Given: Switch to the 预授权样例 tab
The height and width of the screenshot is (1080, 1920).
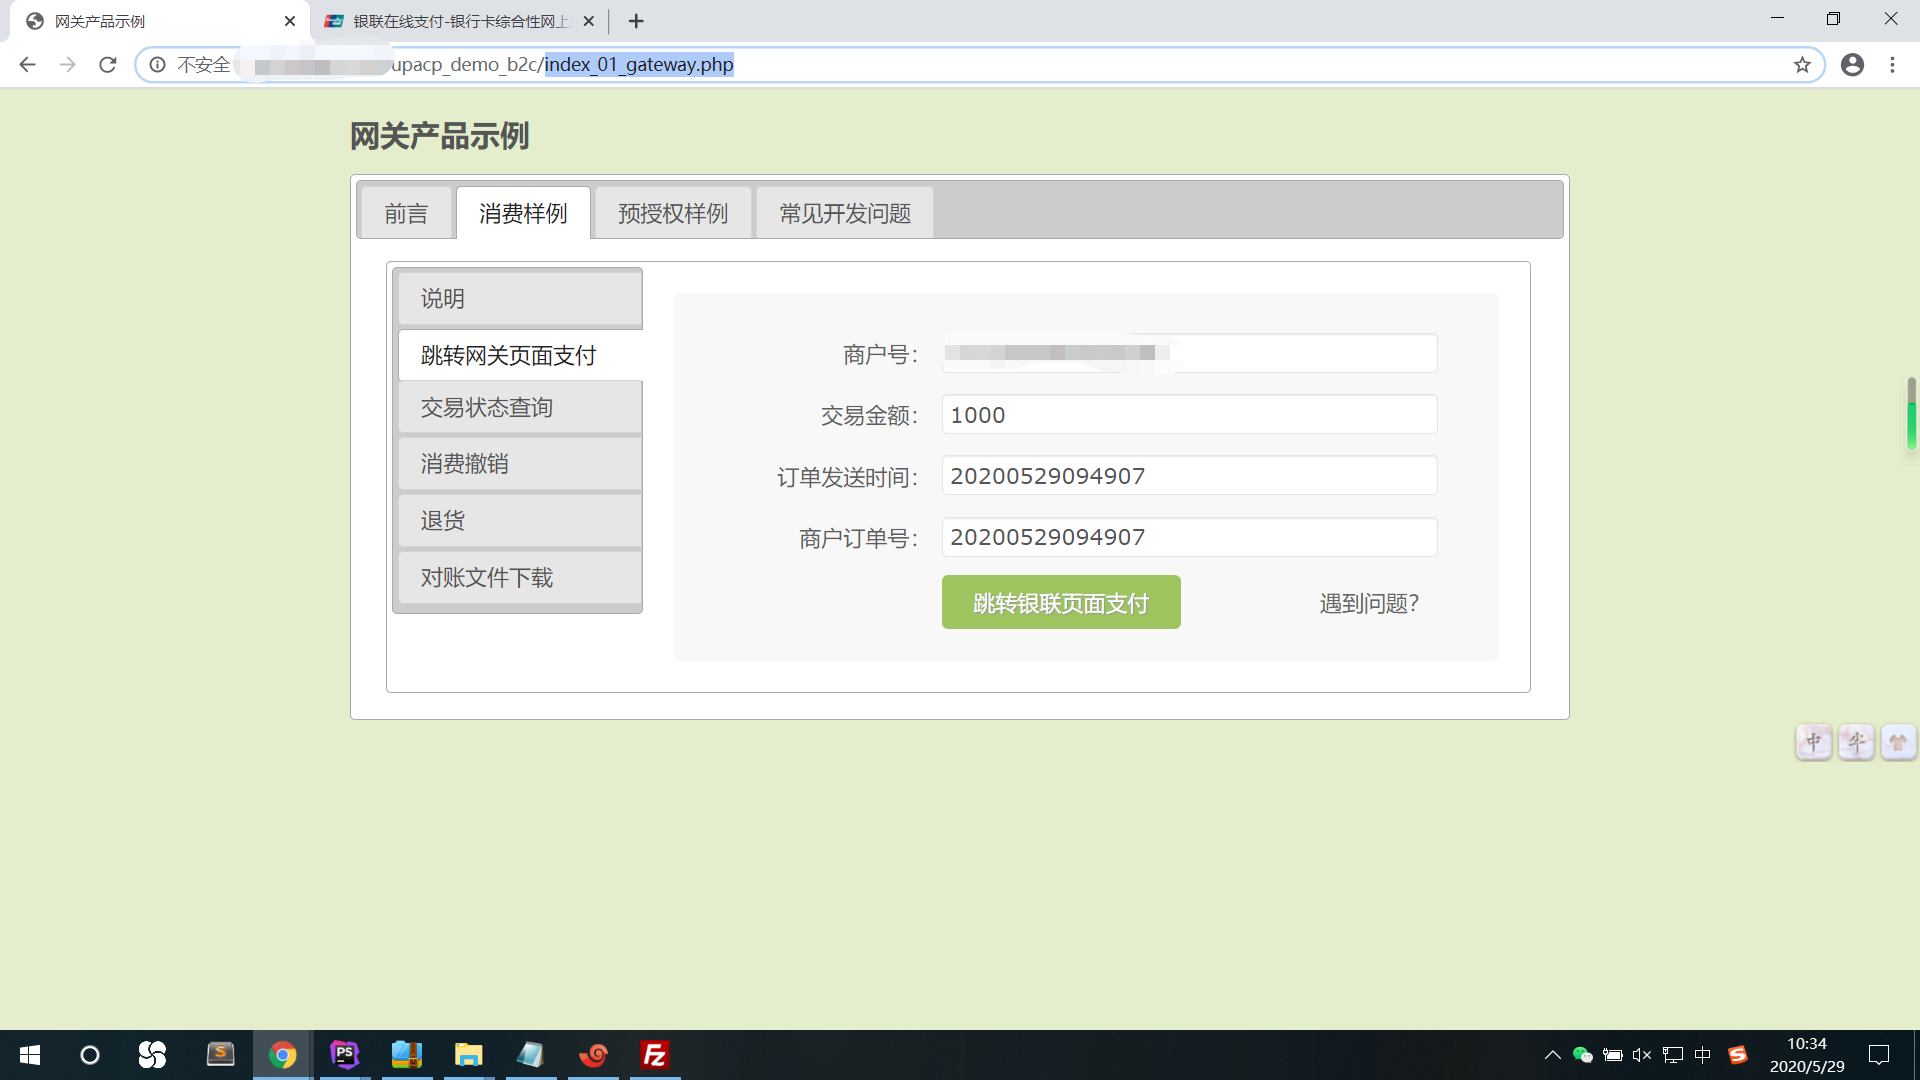Looking at the screenshot, I should (x=673, y=213).
